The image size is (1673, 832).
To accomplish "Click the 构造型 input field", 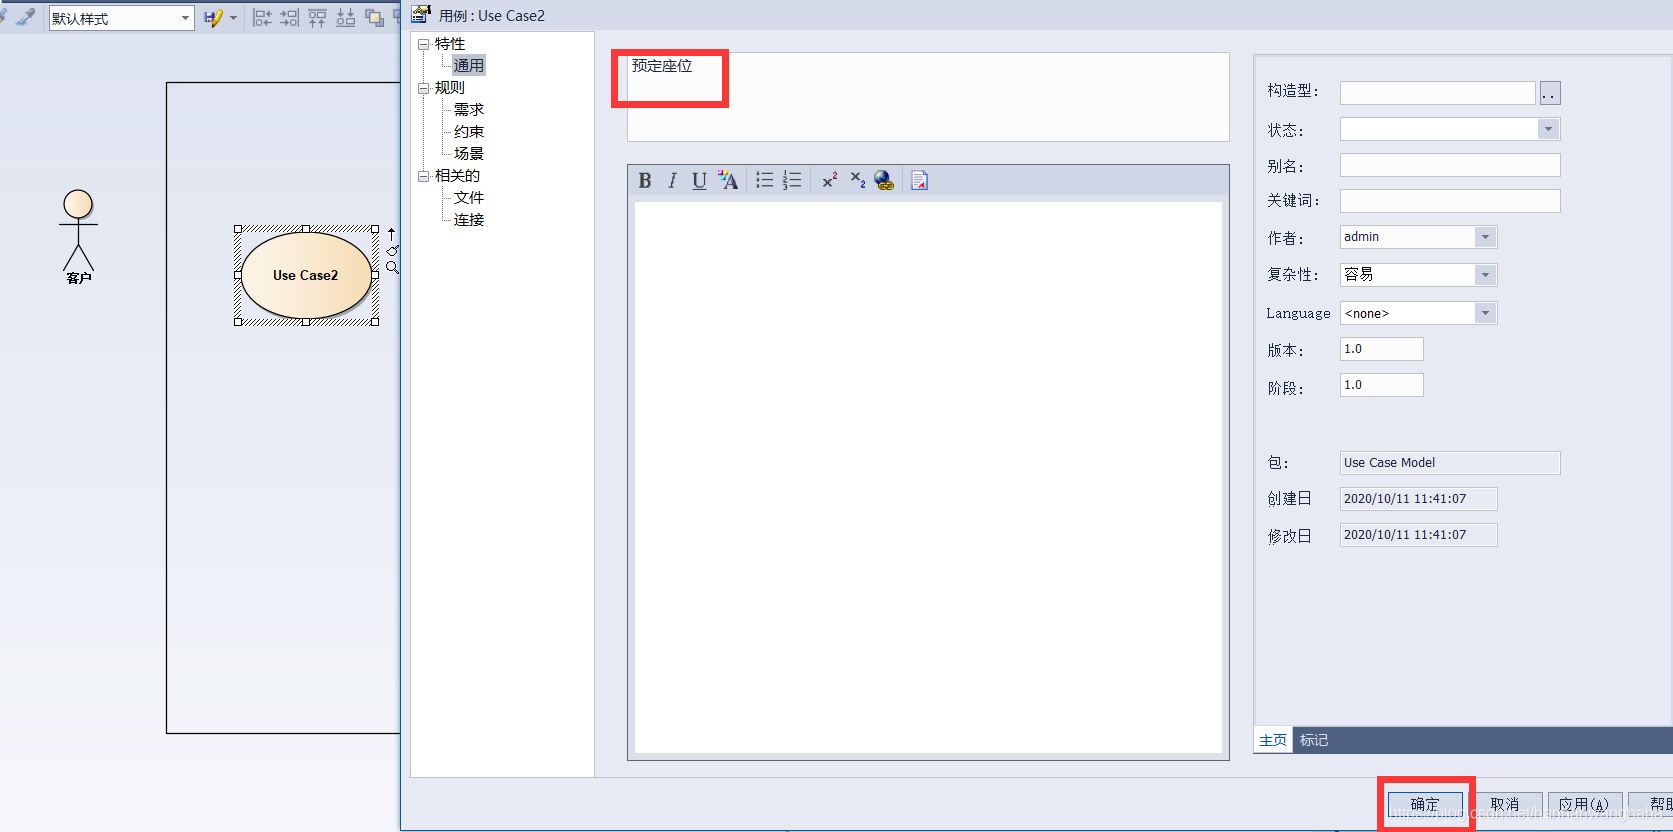I will [1438, 93].
